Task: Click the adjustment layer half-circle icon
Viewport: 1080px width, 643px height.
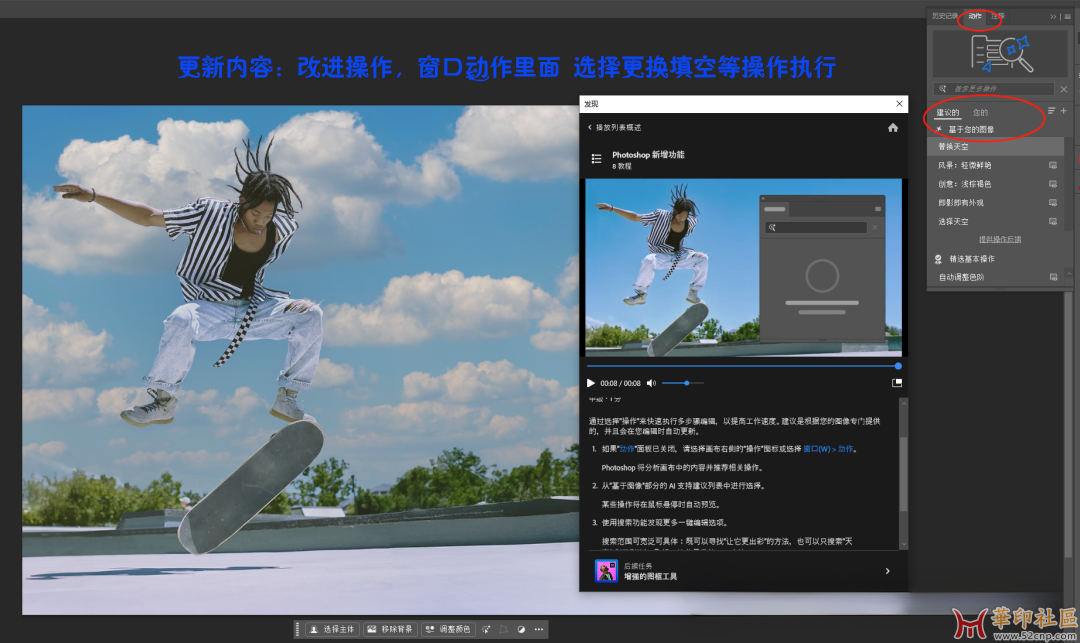Action: coord(521,629)
